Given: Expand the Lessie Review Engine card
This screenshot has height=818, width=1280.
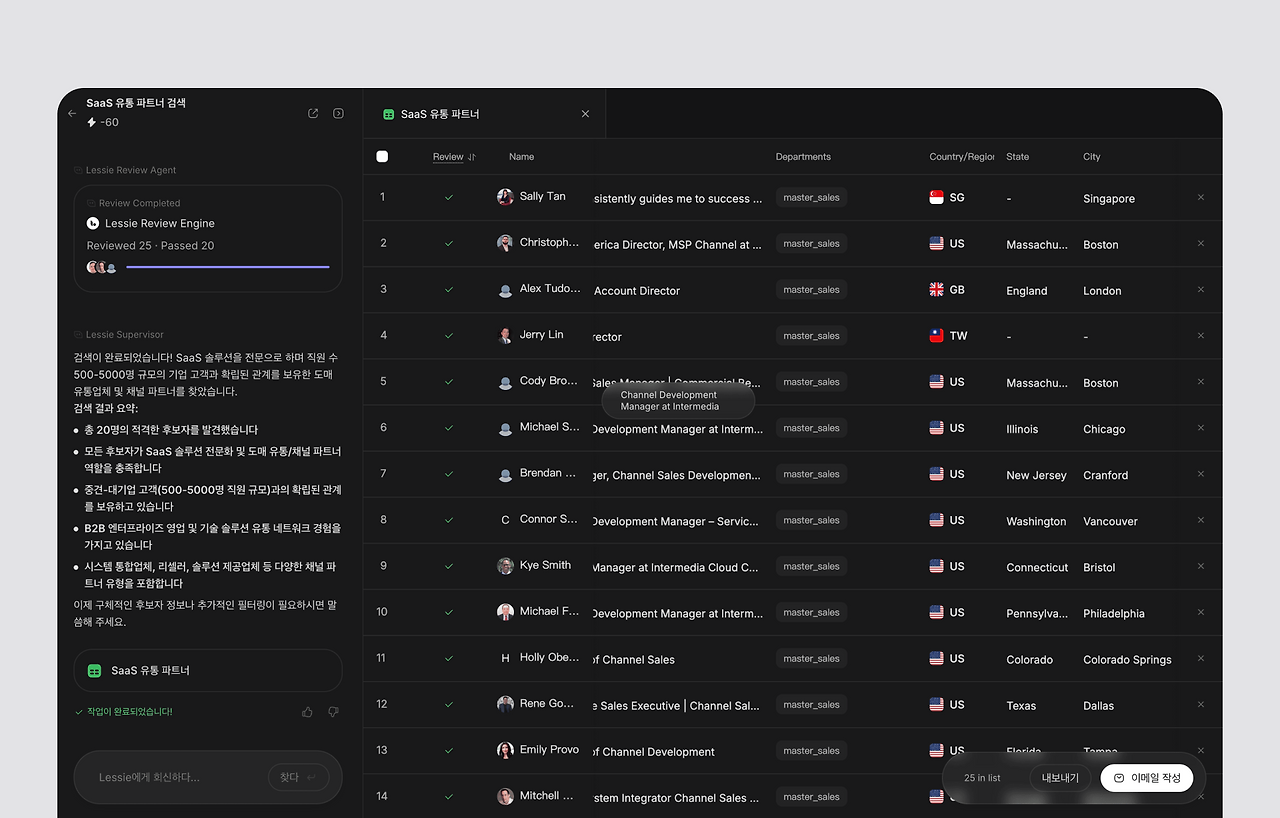Looking at the screenshot, I should coord(208,238).
